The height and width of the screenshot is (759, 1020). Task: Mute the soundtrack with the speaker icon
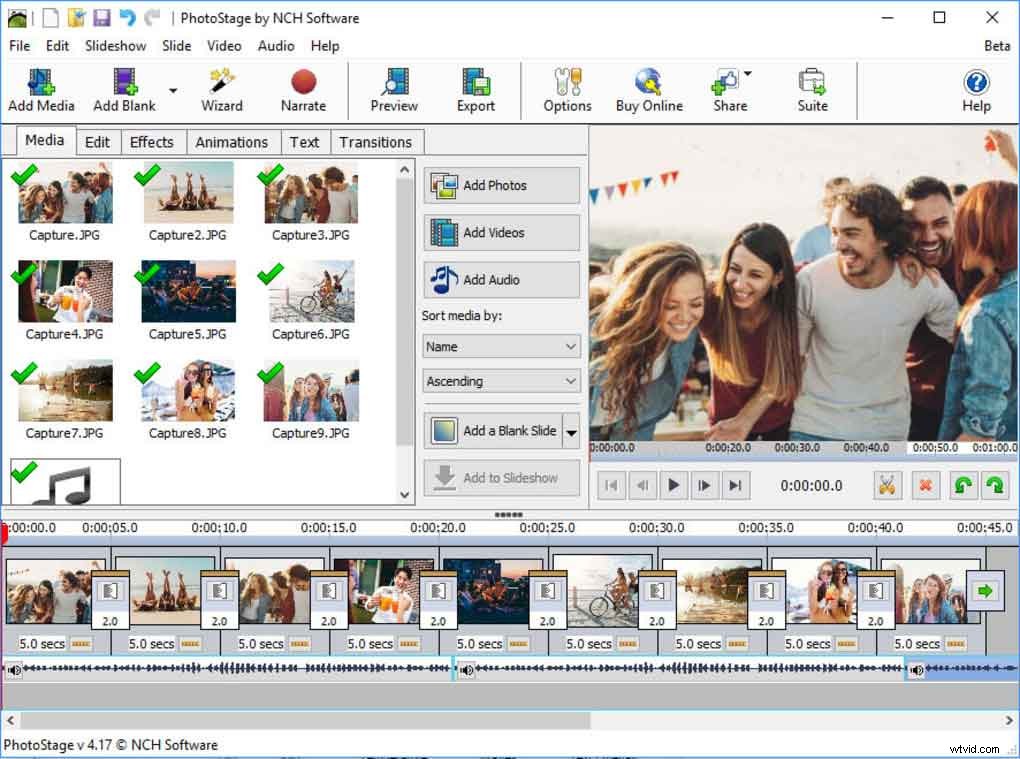point(12,670)
